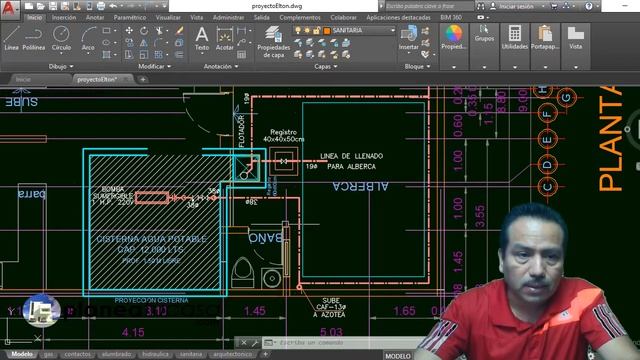Viewport: 640px width, 360px height.
Task: Click the search keyword input field
Action: [x=429, y=6]
